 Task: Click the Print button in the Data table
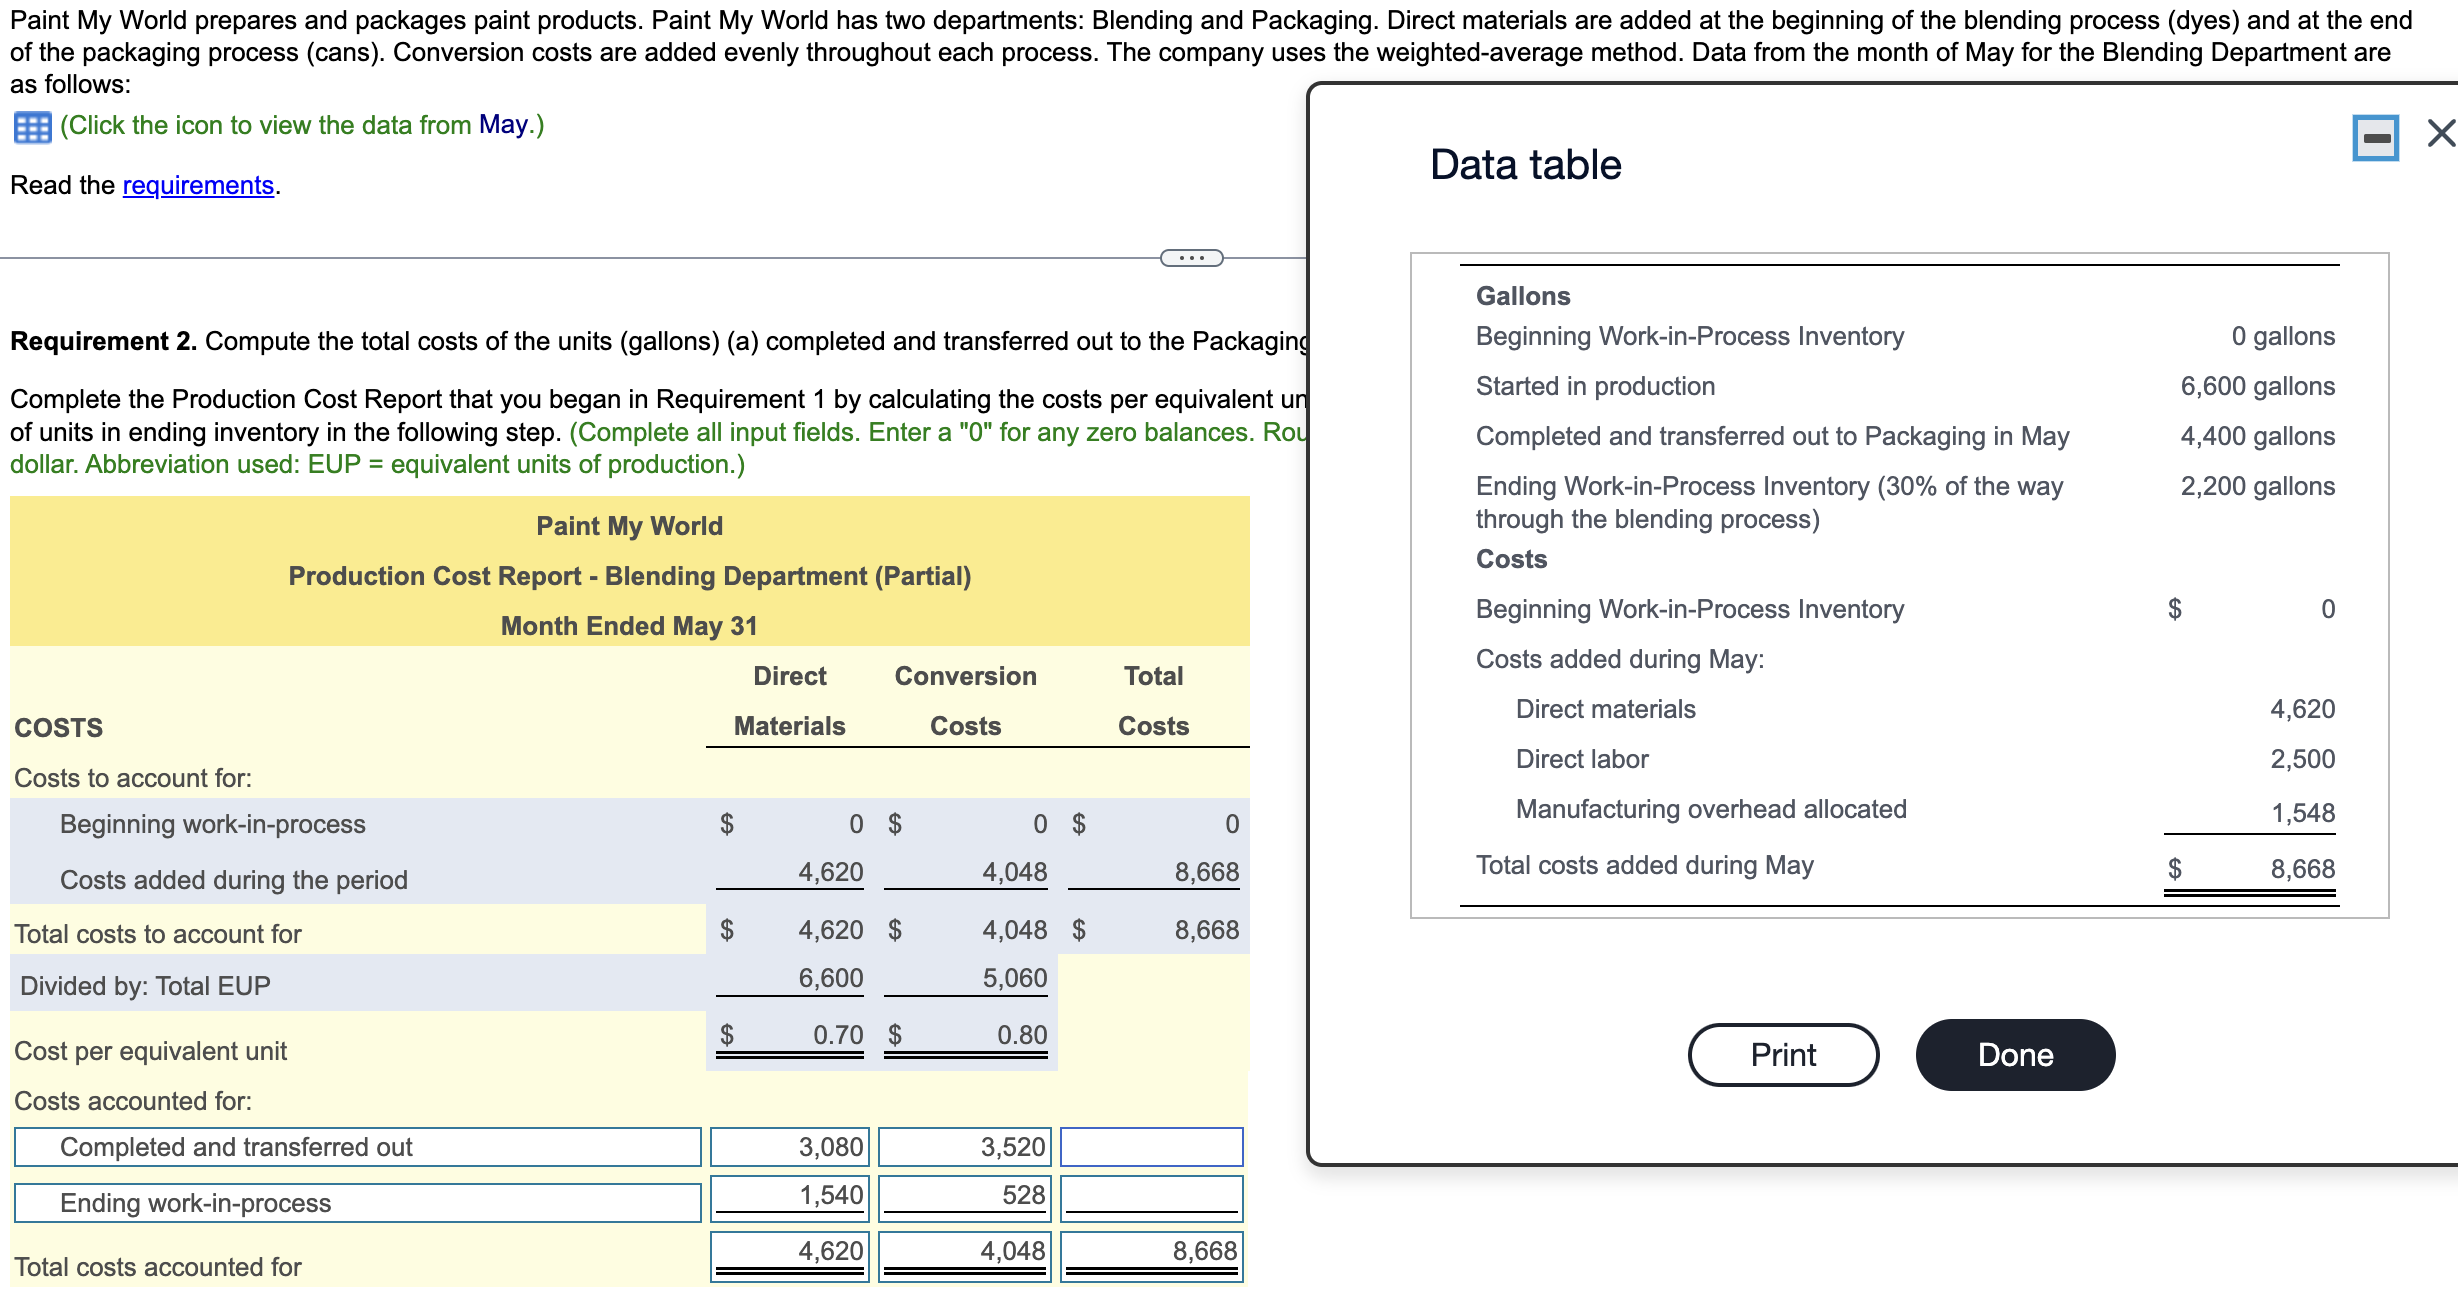(1782, 1054)
